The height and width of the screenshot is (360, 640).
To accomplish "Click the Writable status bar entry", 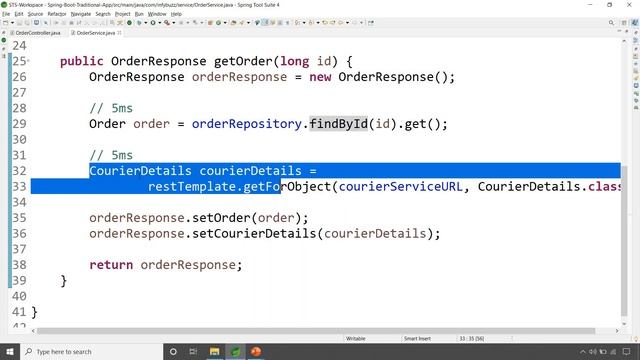I will [x=356, y=338].
